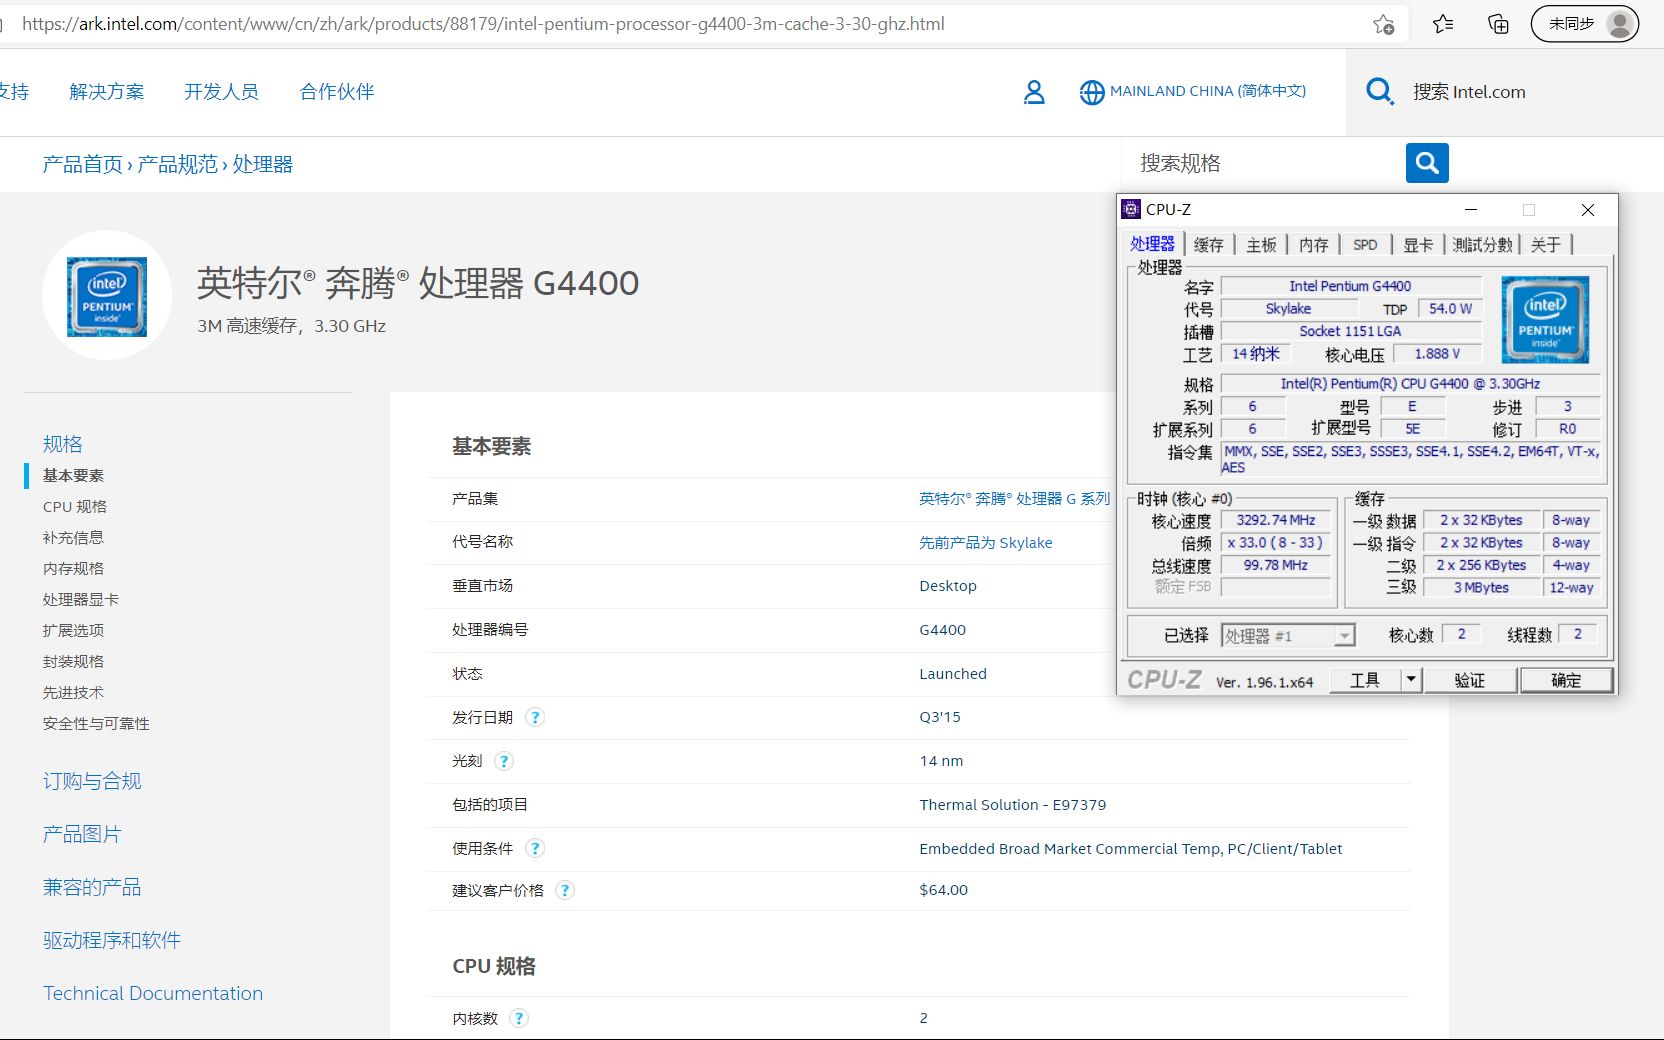Switch to the 缓存 tab in CPU-Z
This screenshot has height=1040, width=1664.
1208,243
